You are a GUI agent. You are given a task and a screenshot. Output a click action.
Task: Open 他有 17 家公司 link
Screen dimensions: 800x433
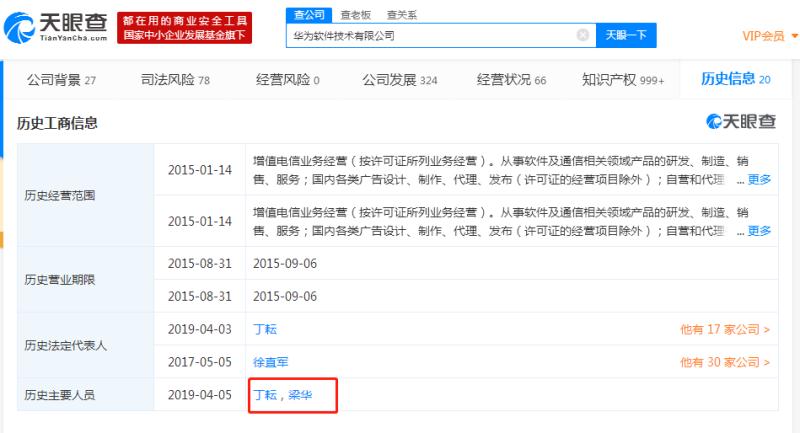pos(725,329)
